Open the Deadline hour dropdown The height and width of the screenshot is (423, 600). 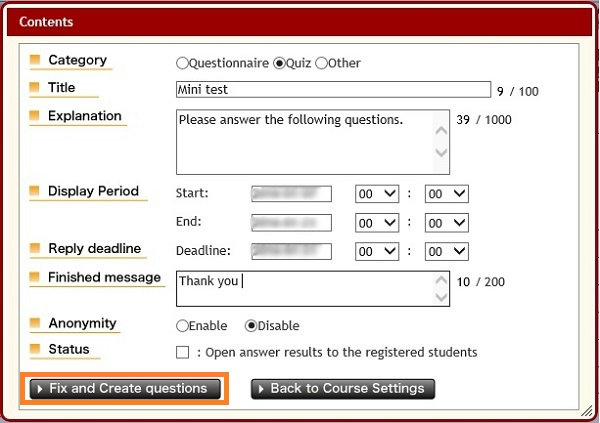pyautogui.click(x=377, y=252)
